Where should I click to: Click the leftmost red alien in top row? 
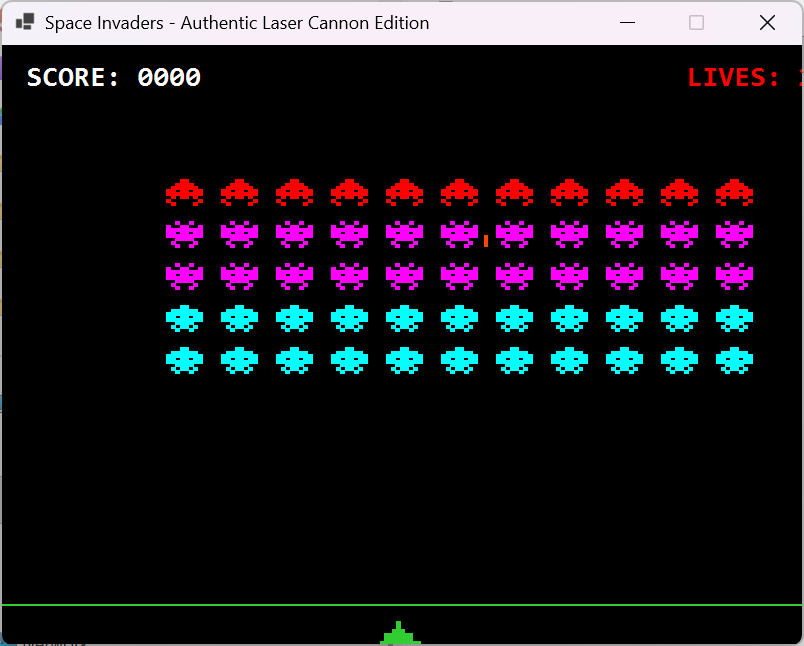(185, 192)
